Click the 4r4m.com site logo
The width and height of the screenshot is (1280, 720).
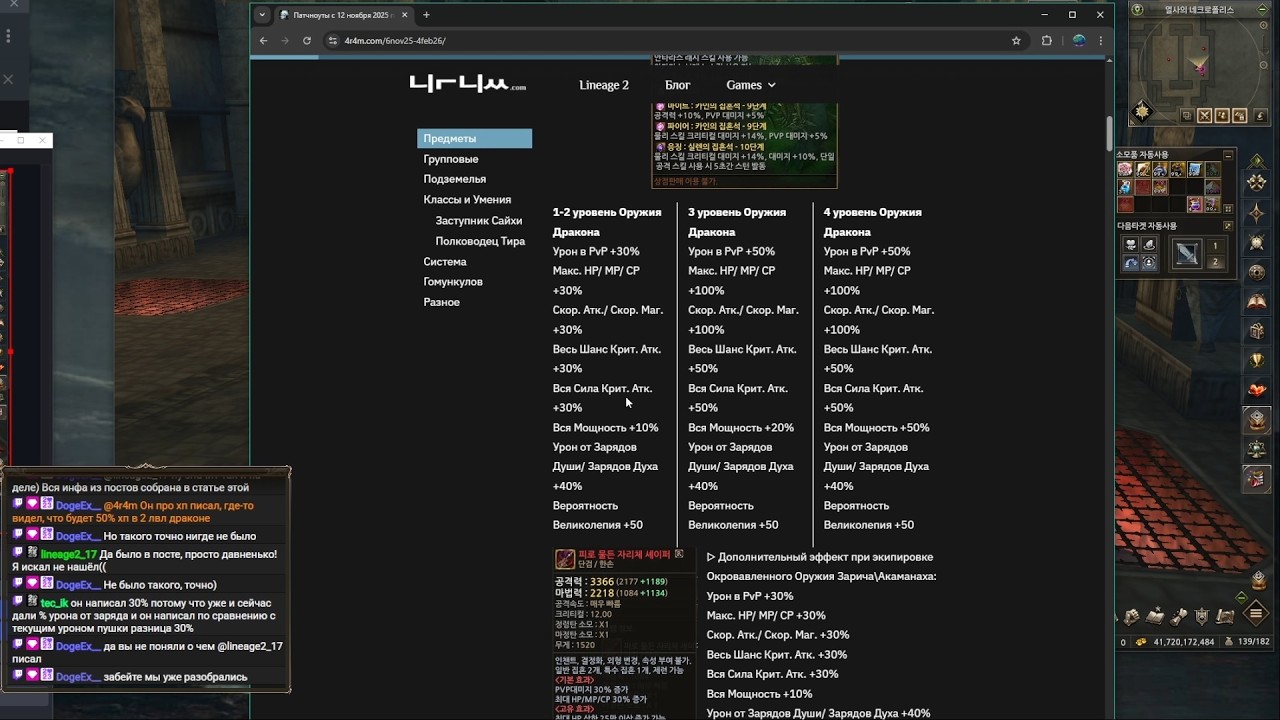(x=467, y=84)
